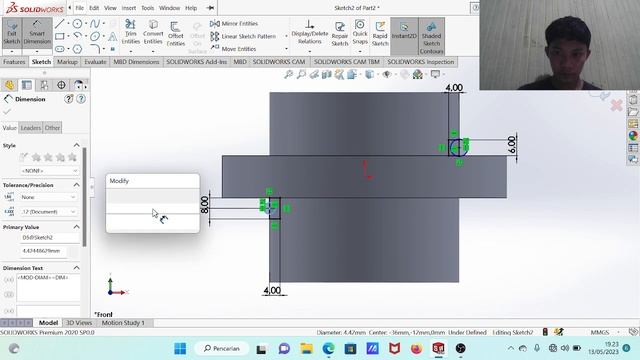Select the Circle sketch tool
Viewport: 640px width, 360px height.
point(77,24)
